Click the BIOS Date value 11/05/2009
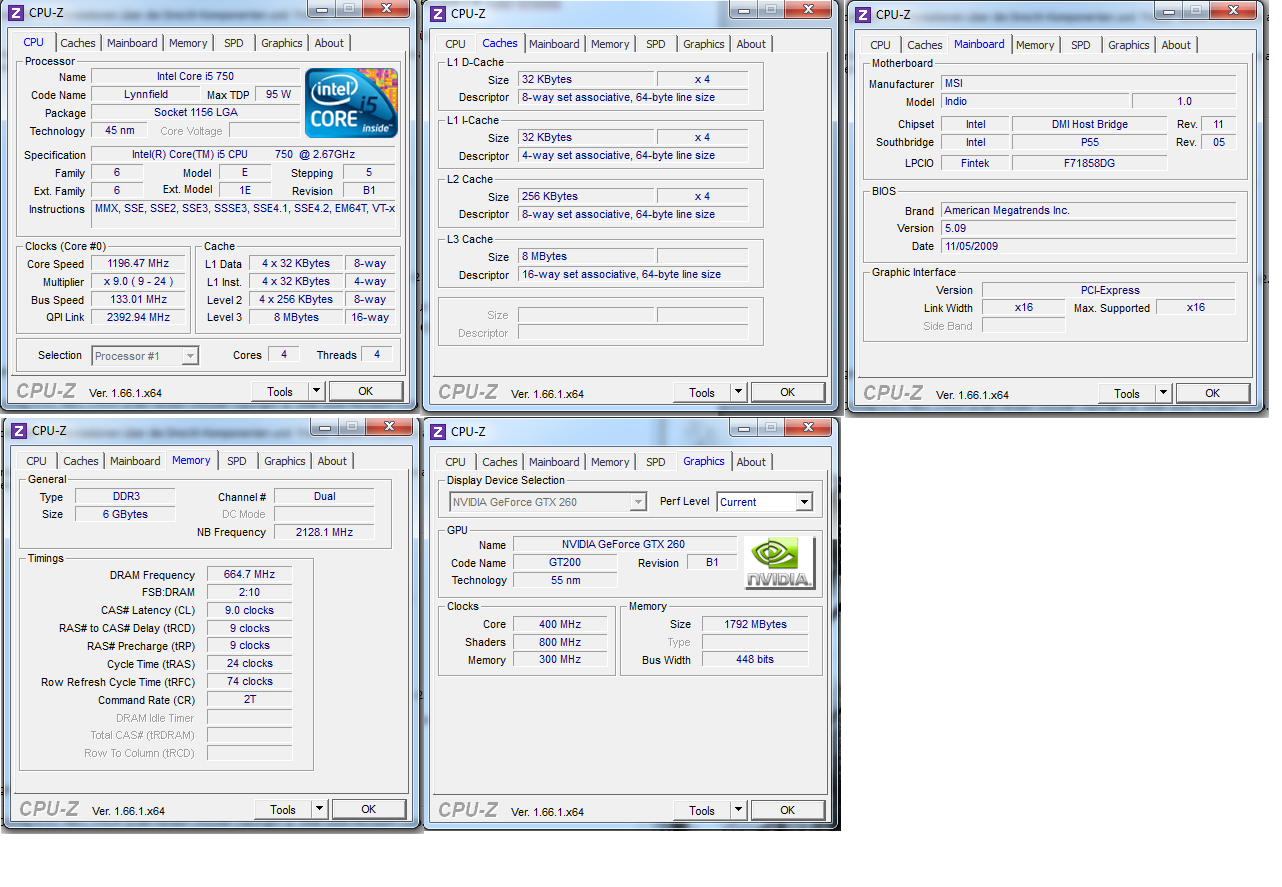The height and width of the screenshot is (887, 1282). (x=1089, y=246)
